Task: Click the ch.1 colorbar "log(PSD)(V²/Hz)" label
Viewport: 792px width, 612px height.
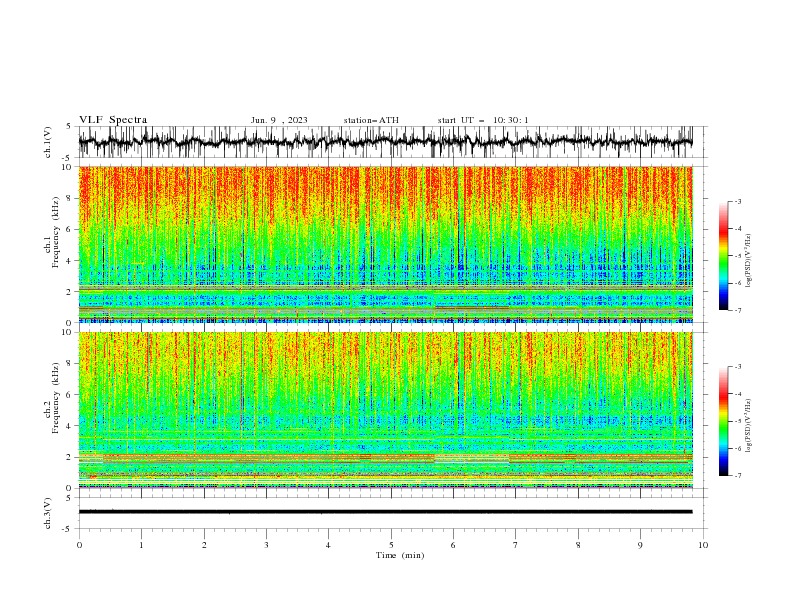Action: pos(748,261)
